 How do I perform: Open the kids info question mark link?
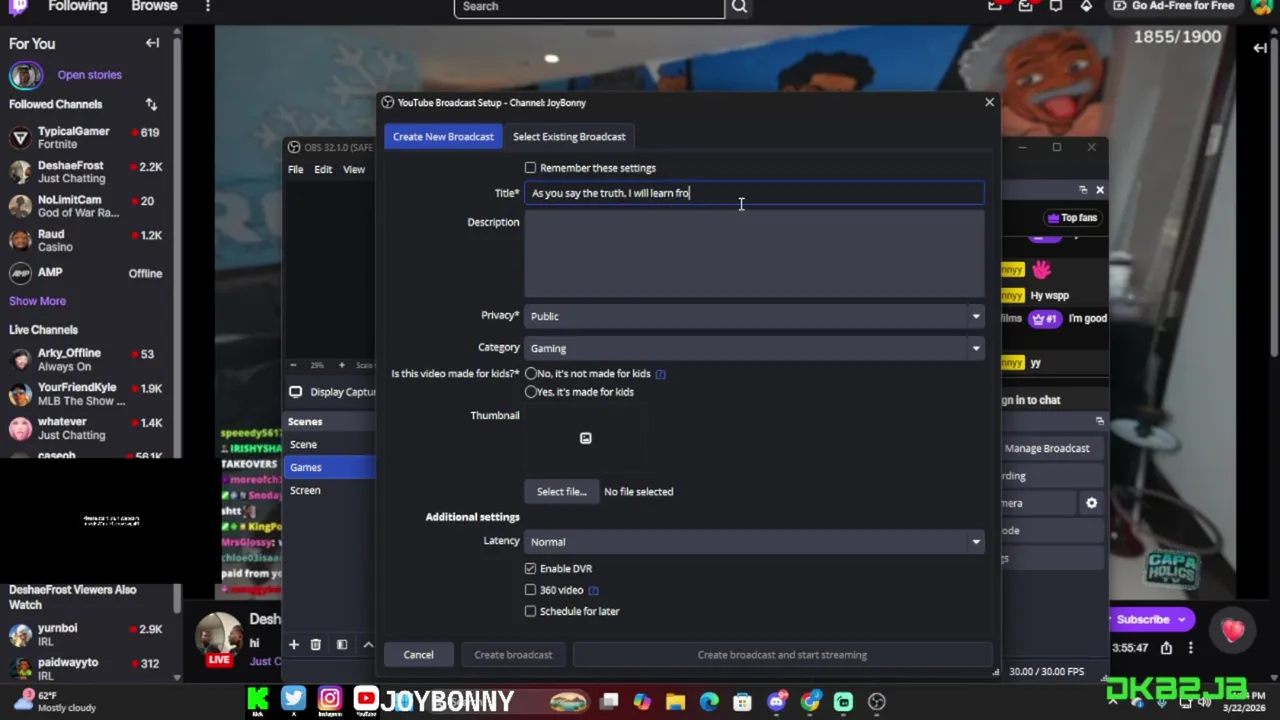[660, 374]
